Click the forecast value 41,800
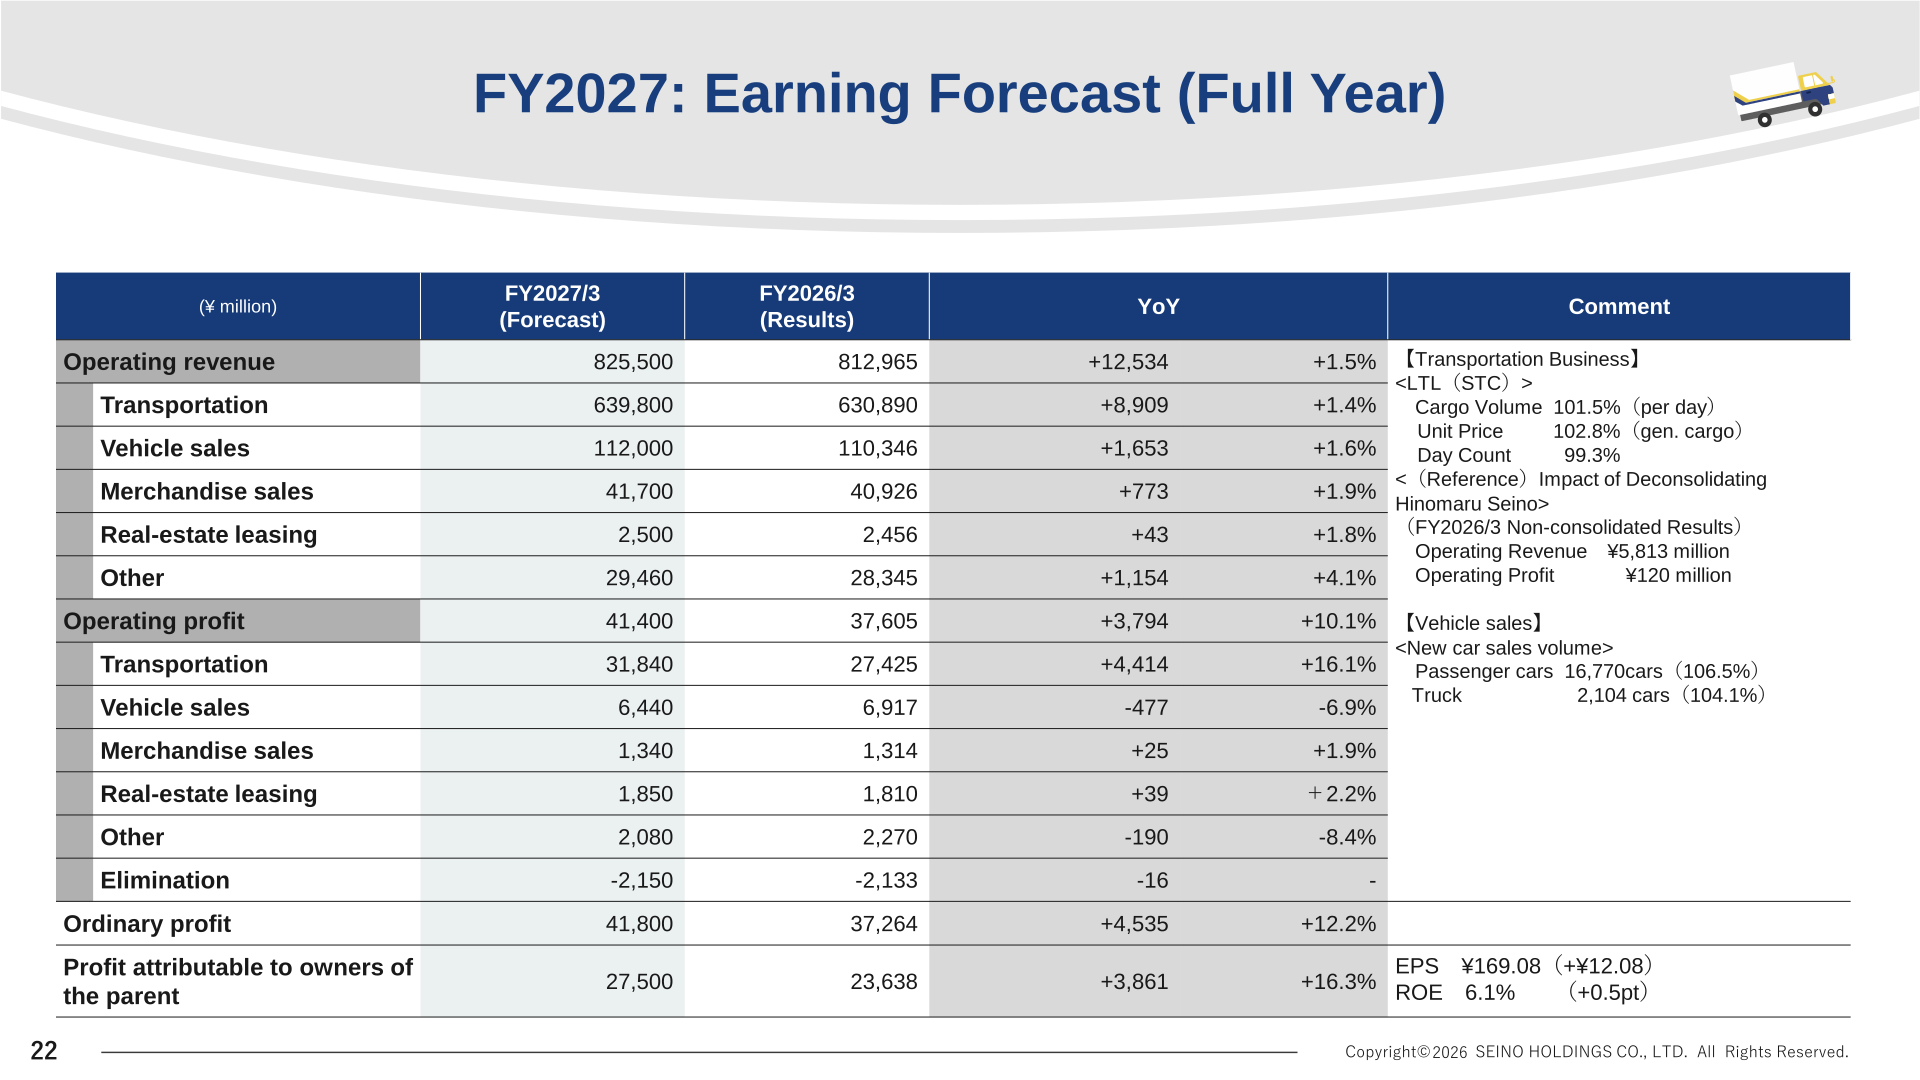The width and height of the screenshot is (1920, 1080). tap(639, 924)
